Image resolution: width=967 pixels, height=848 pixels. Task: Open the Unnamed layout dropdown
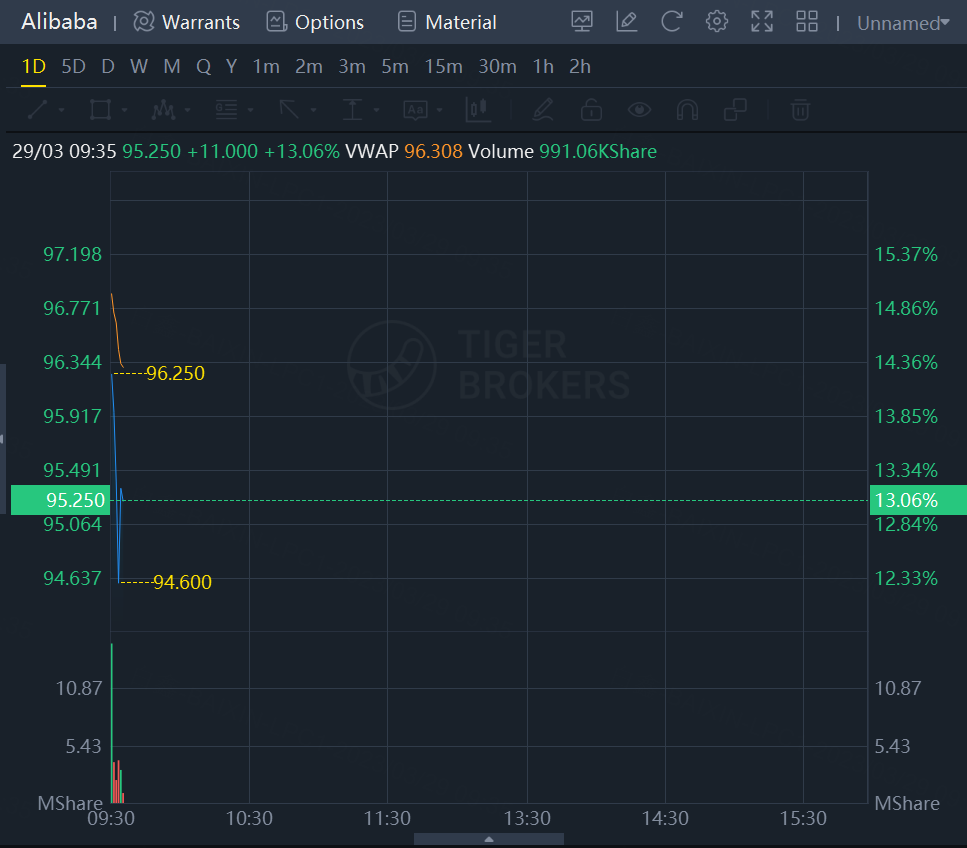click(903, 23)
